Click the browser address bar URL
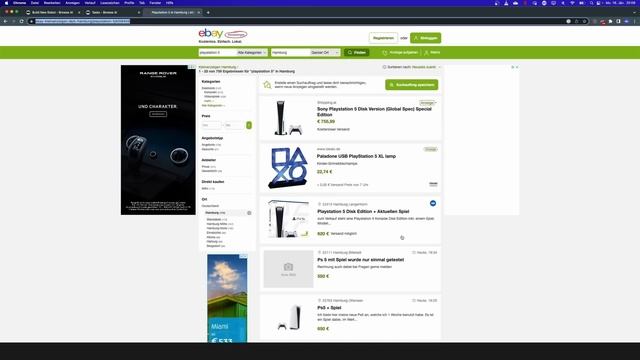 pos(82,21)
